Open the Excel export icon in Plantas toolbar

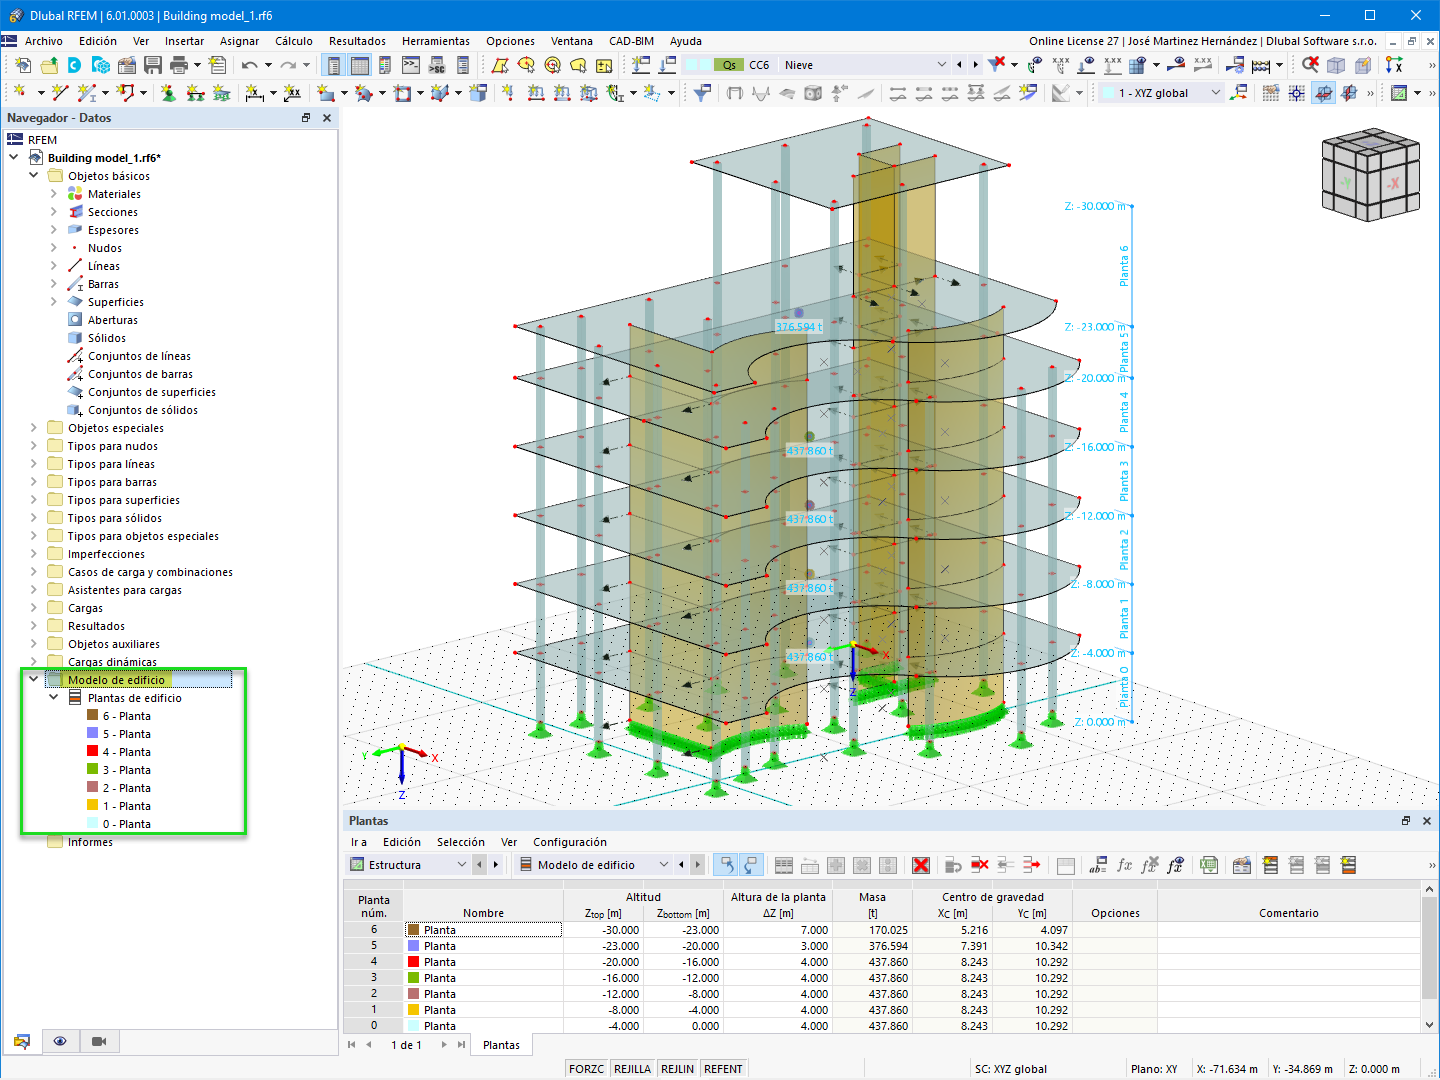click(1209, 865)
